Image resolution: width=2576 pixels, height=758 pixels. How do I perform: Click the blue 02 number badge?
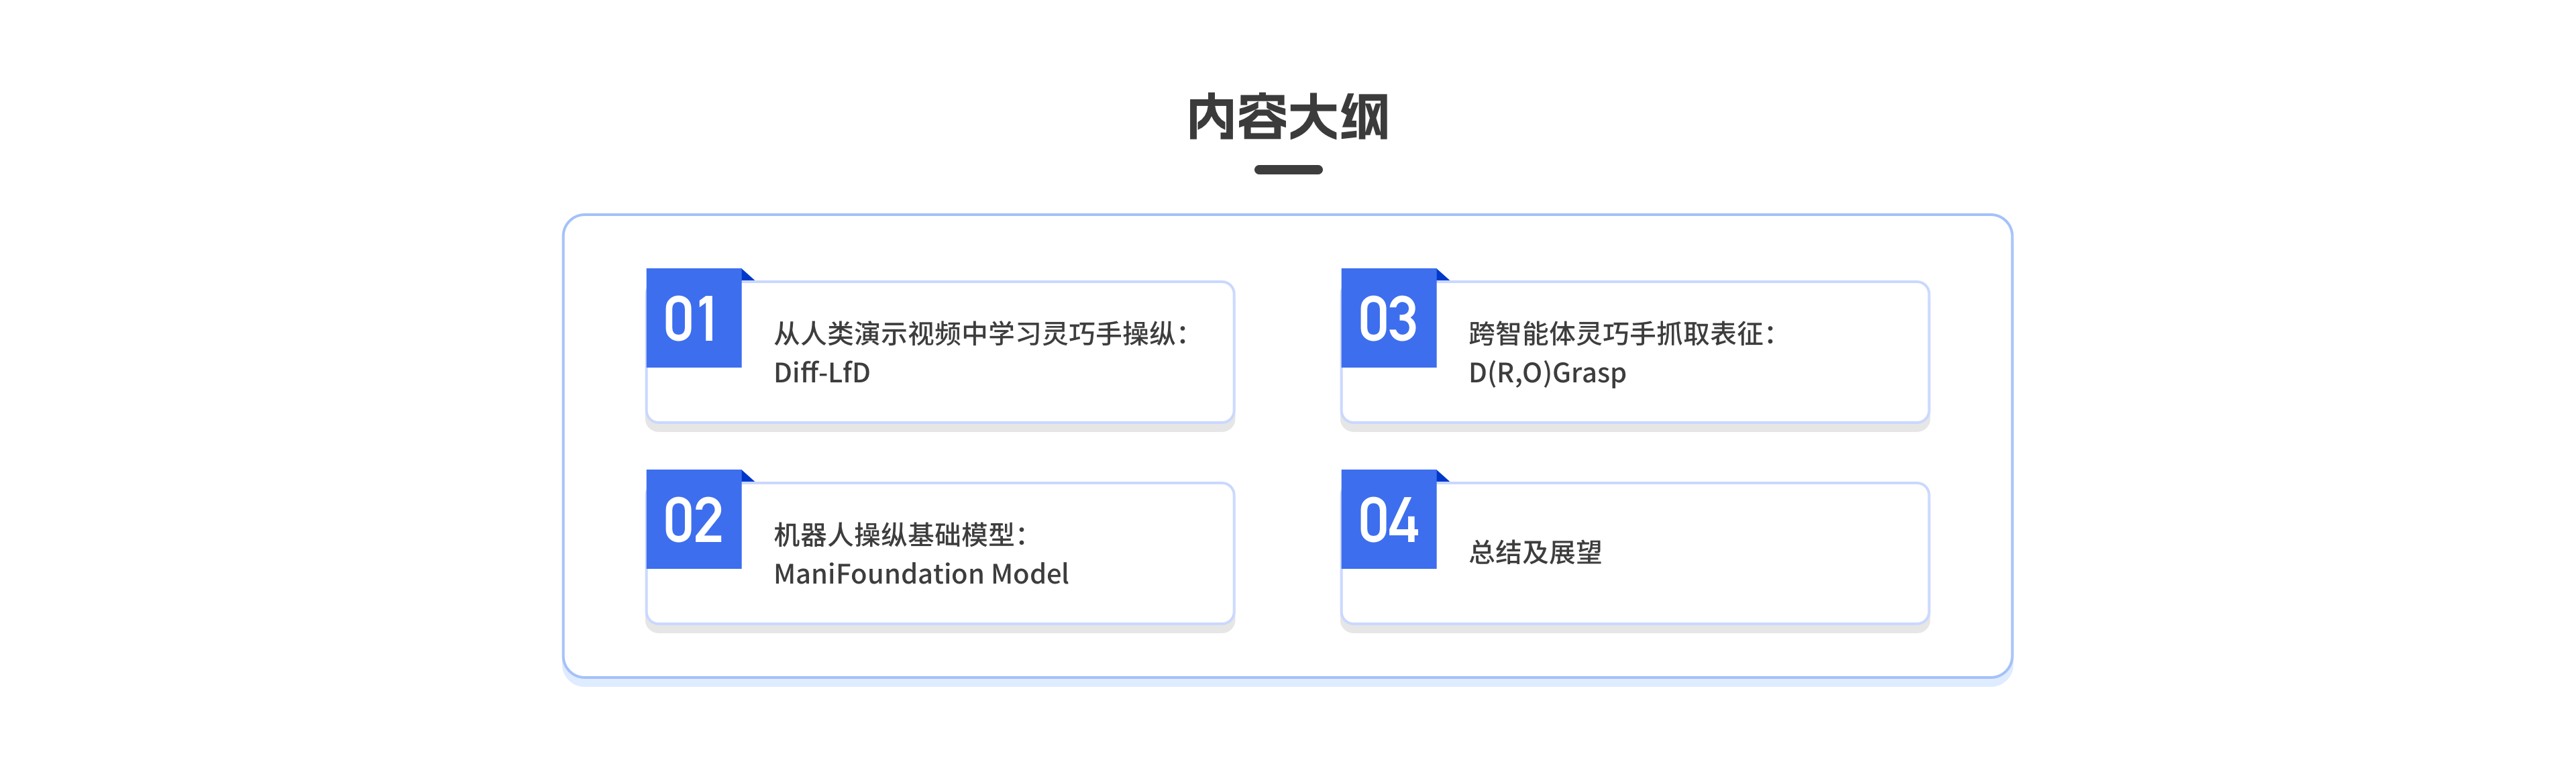click(694, 519)
